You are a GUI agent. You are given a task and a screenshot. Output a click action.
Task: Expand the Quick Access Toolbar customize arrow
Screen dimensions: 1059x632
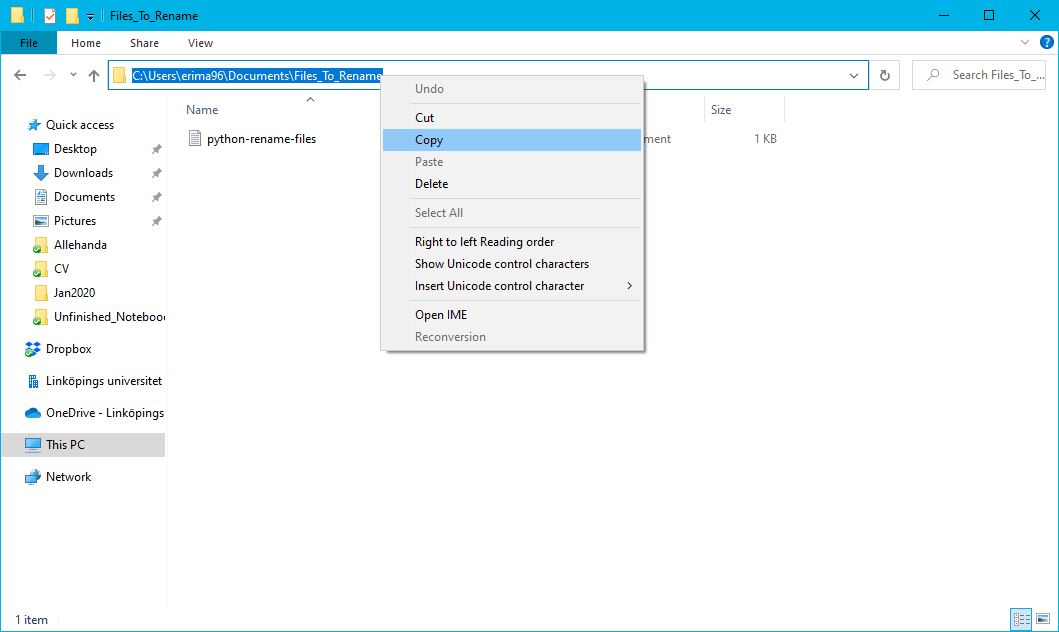(90, 16)
